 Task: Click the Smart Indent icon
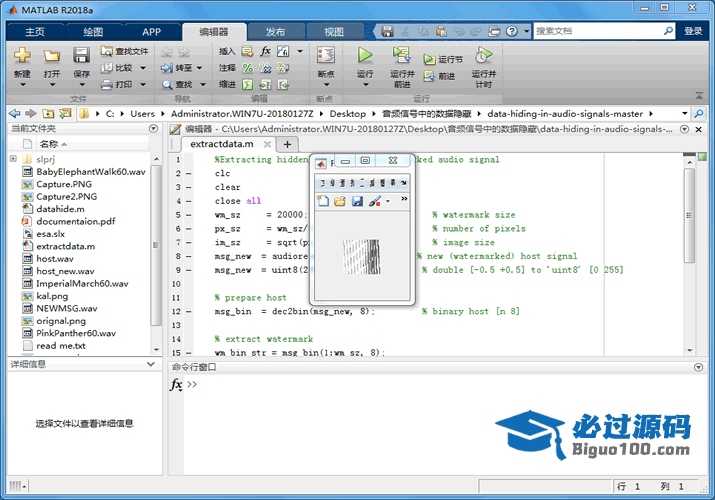[248, 85]
